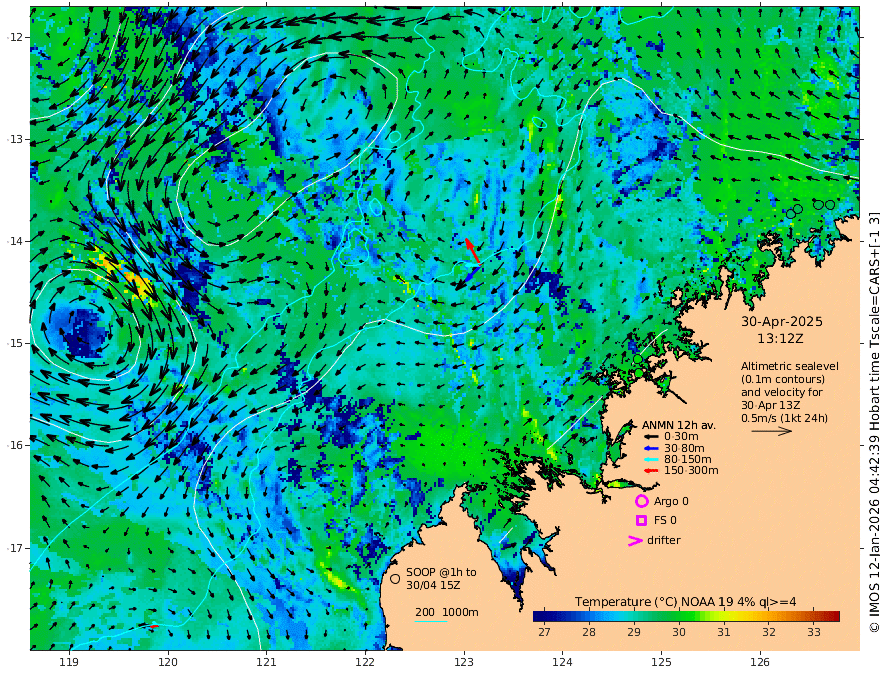Viewport: 880px width, 680px height.
Task: Click the '(0.1m contours)' text line
Action: (782, 379)
